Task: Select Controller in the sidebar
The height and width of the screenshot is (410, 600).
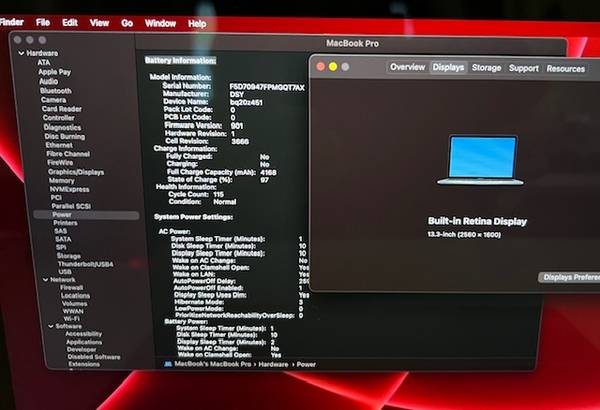Action: pyautogui.click(x=59, y=118)
